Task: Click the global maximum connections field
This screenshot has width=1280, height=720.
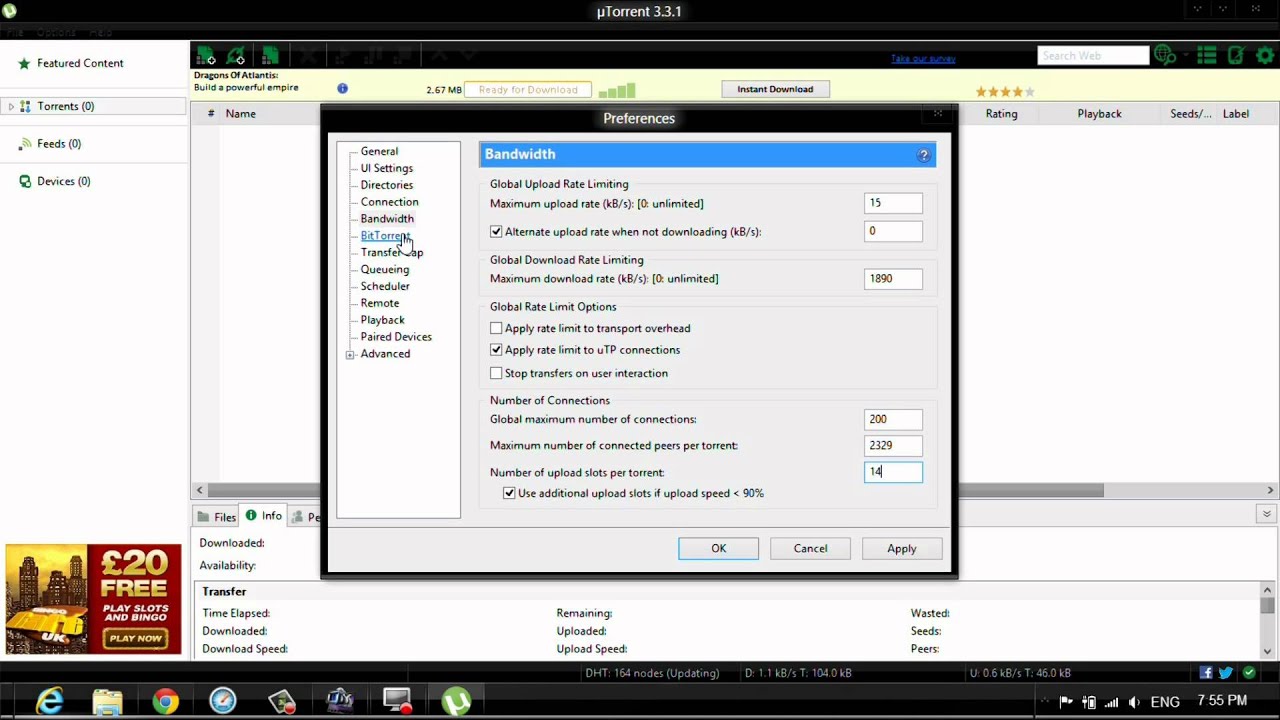Action: (x=893, y=420)
